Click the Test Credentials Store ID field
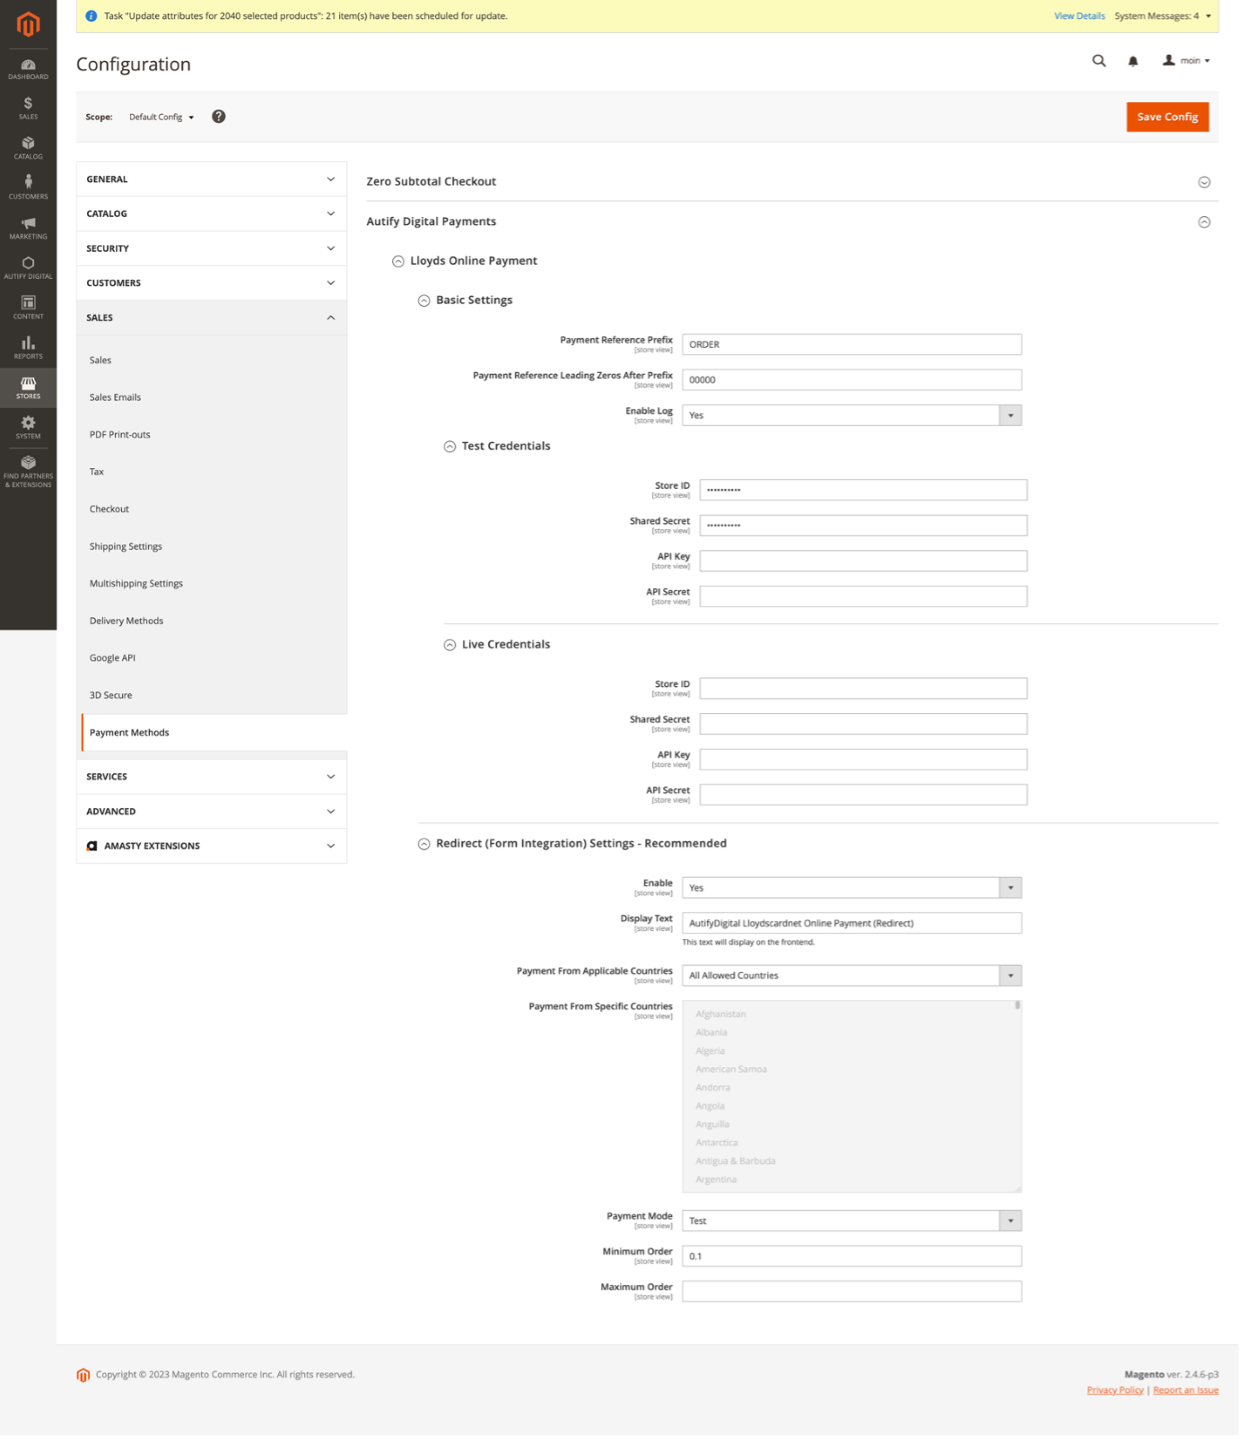 (863, 490)
